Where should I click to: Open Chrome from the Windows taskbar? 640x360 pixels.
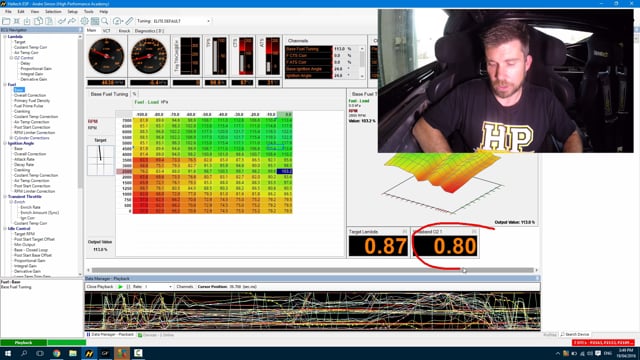coord(56,353)
